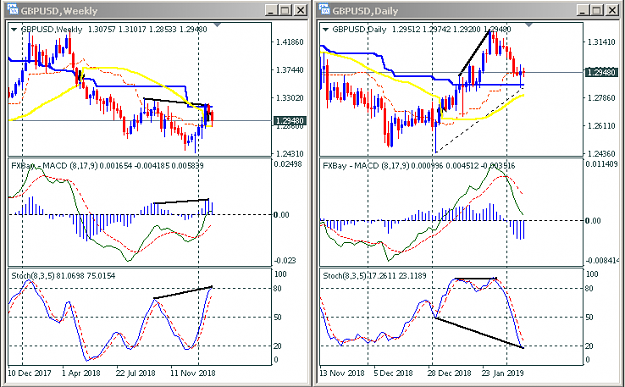Select the dashed black trendline on Daily price chart
This screenshot has width=625, height=387.
coord(480,120)
